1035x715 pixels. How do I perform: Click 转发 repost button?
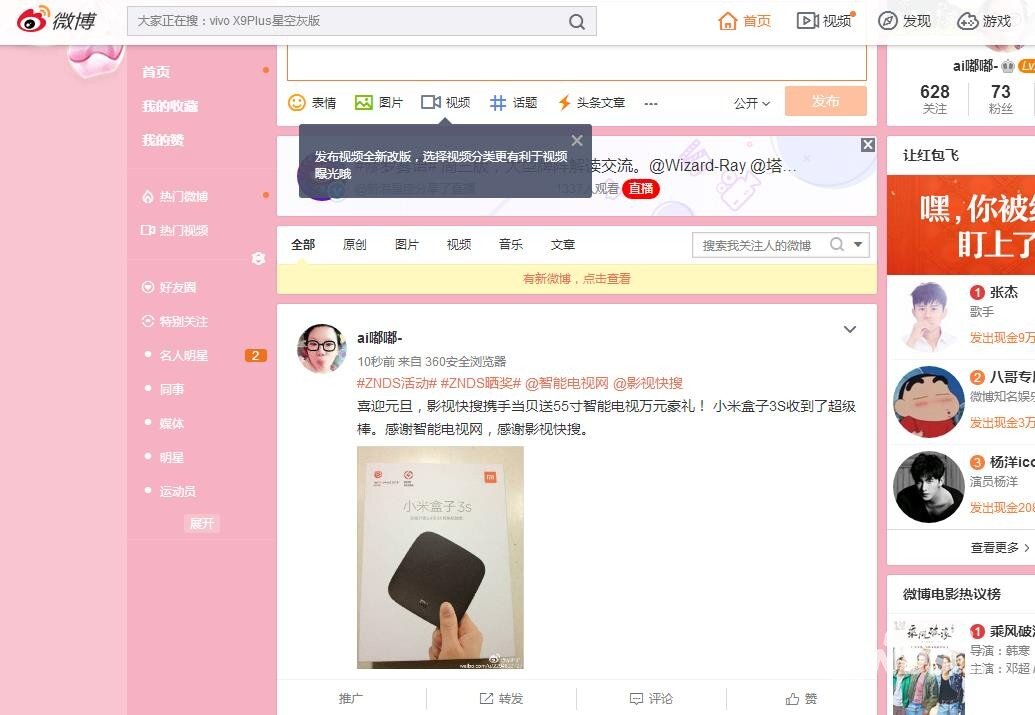(501, 698)
